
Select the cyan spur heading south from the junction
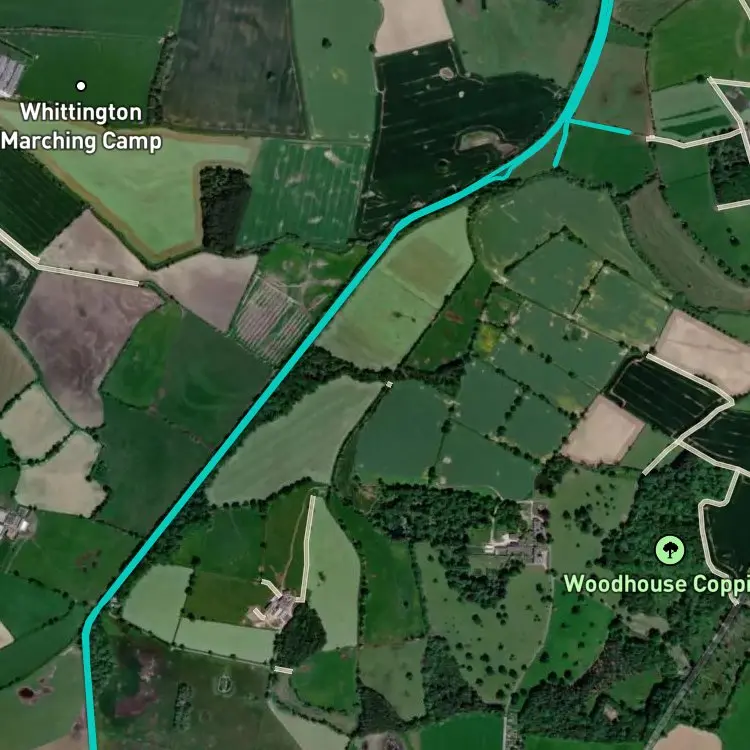point(561,143)
